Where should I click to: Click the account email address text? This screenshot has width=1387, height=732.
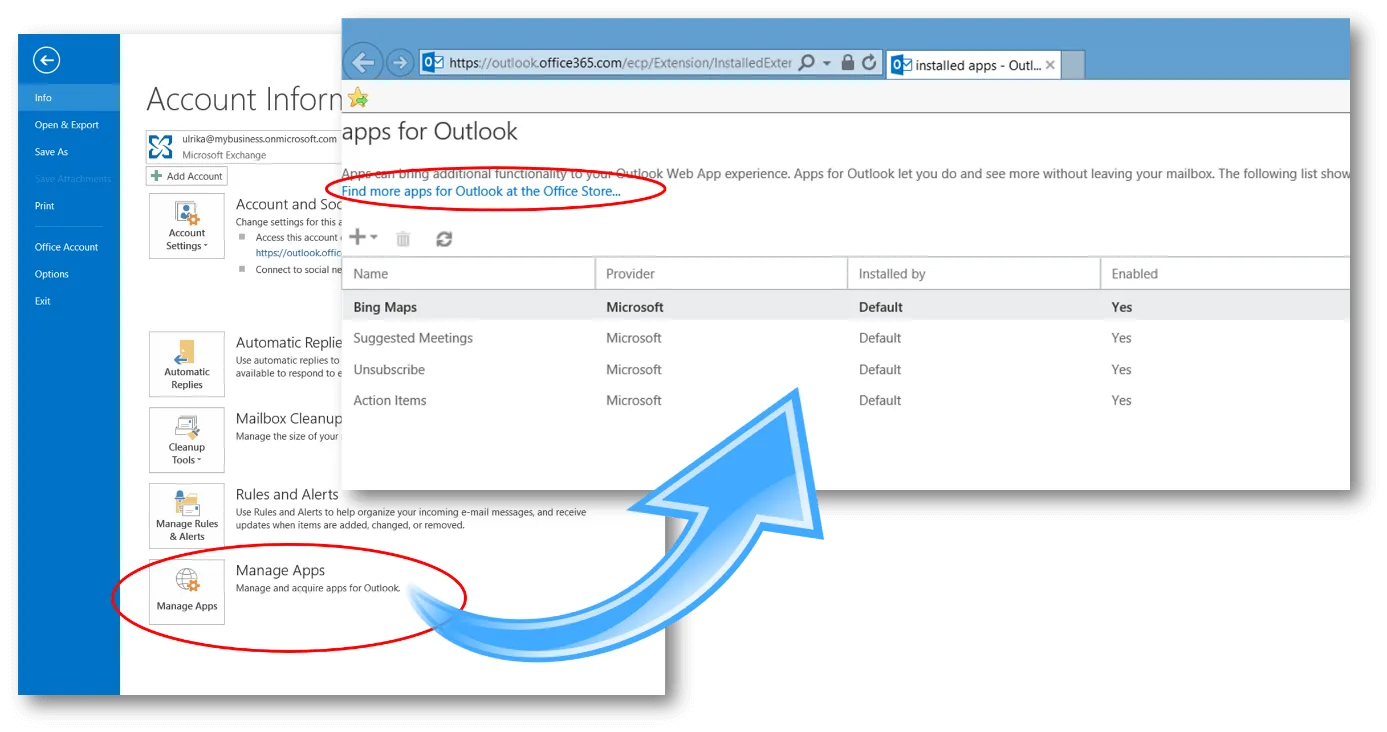tap(259, 140)
